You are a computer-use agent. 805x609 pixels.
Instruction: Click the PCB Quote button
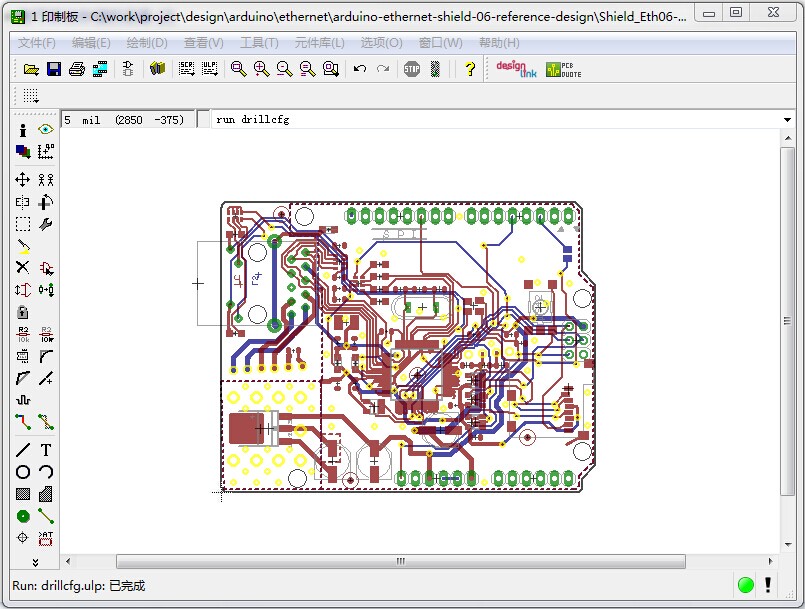(x=563, y=69)
